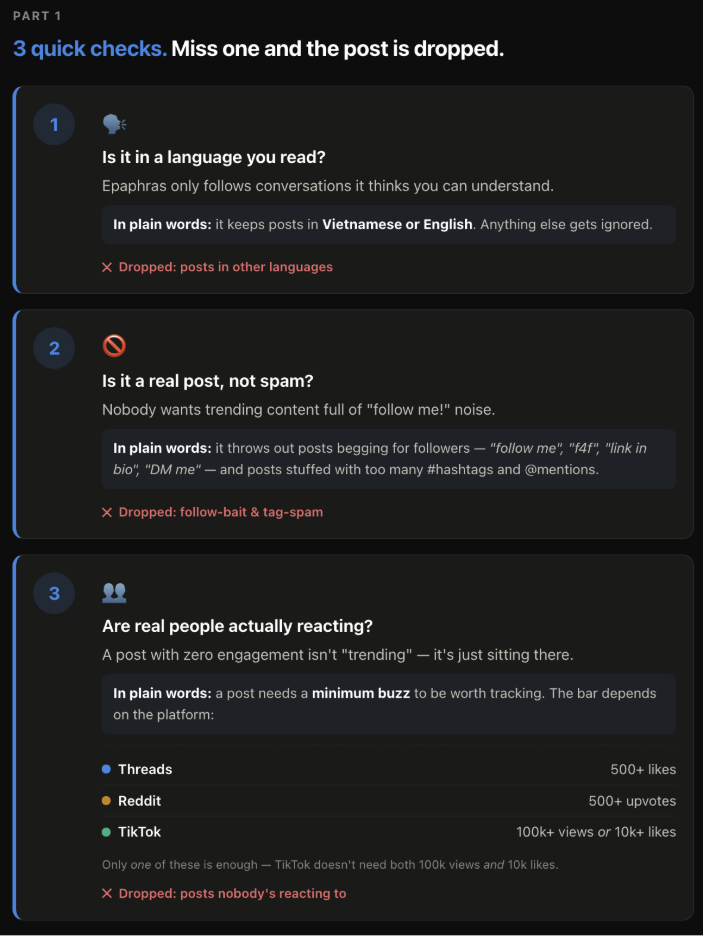Click the X beside 'posts nobody's reacting to'
This screenshot has width=703, height=936.
click(107, 894)
